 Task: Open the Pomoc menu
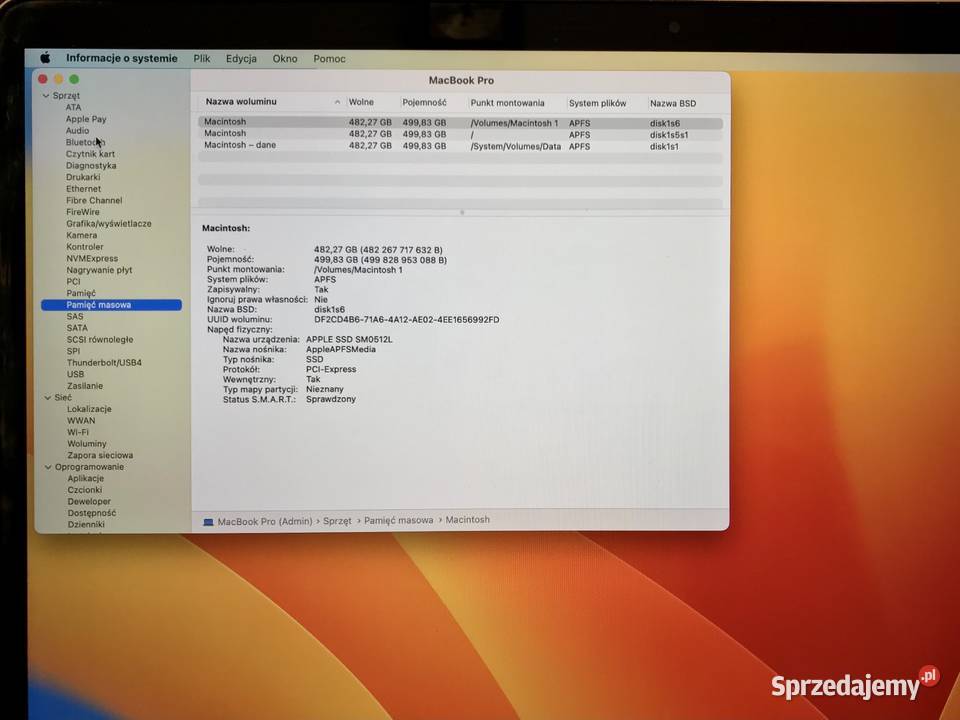329,58
